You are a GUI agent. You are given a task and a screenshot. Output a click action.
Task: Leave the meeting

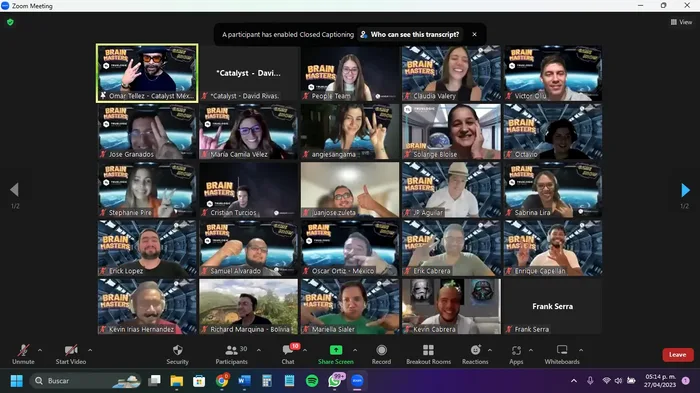678,355
